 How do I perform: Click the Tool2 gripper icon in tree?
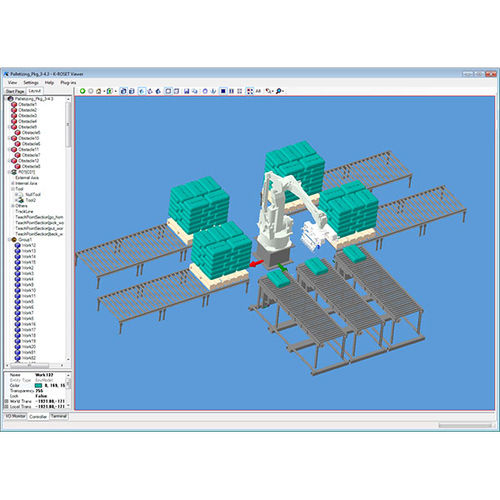(x=21, y=200)
